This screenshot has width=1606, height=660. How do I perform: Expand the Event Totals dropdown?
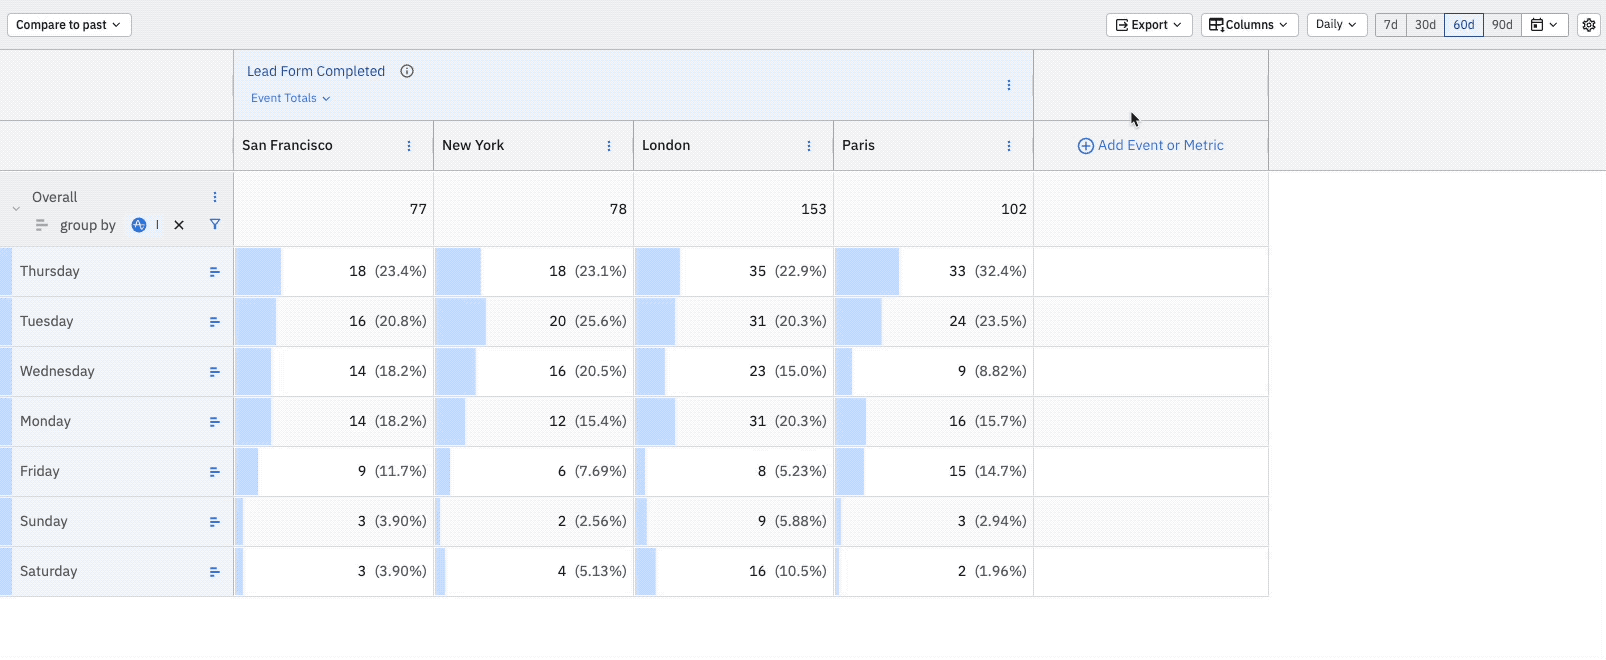(x=290, y=98)
